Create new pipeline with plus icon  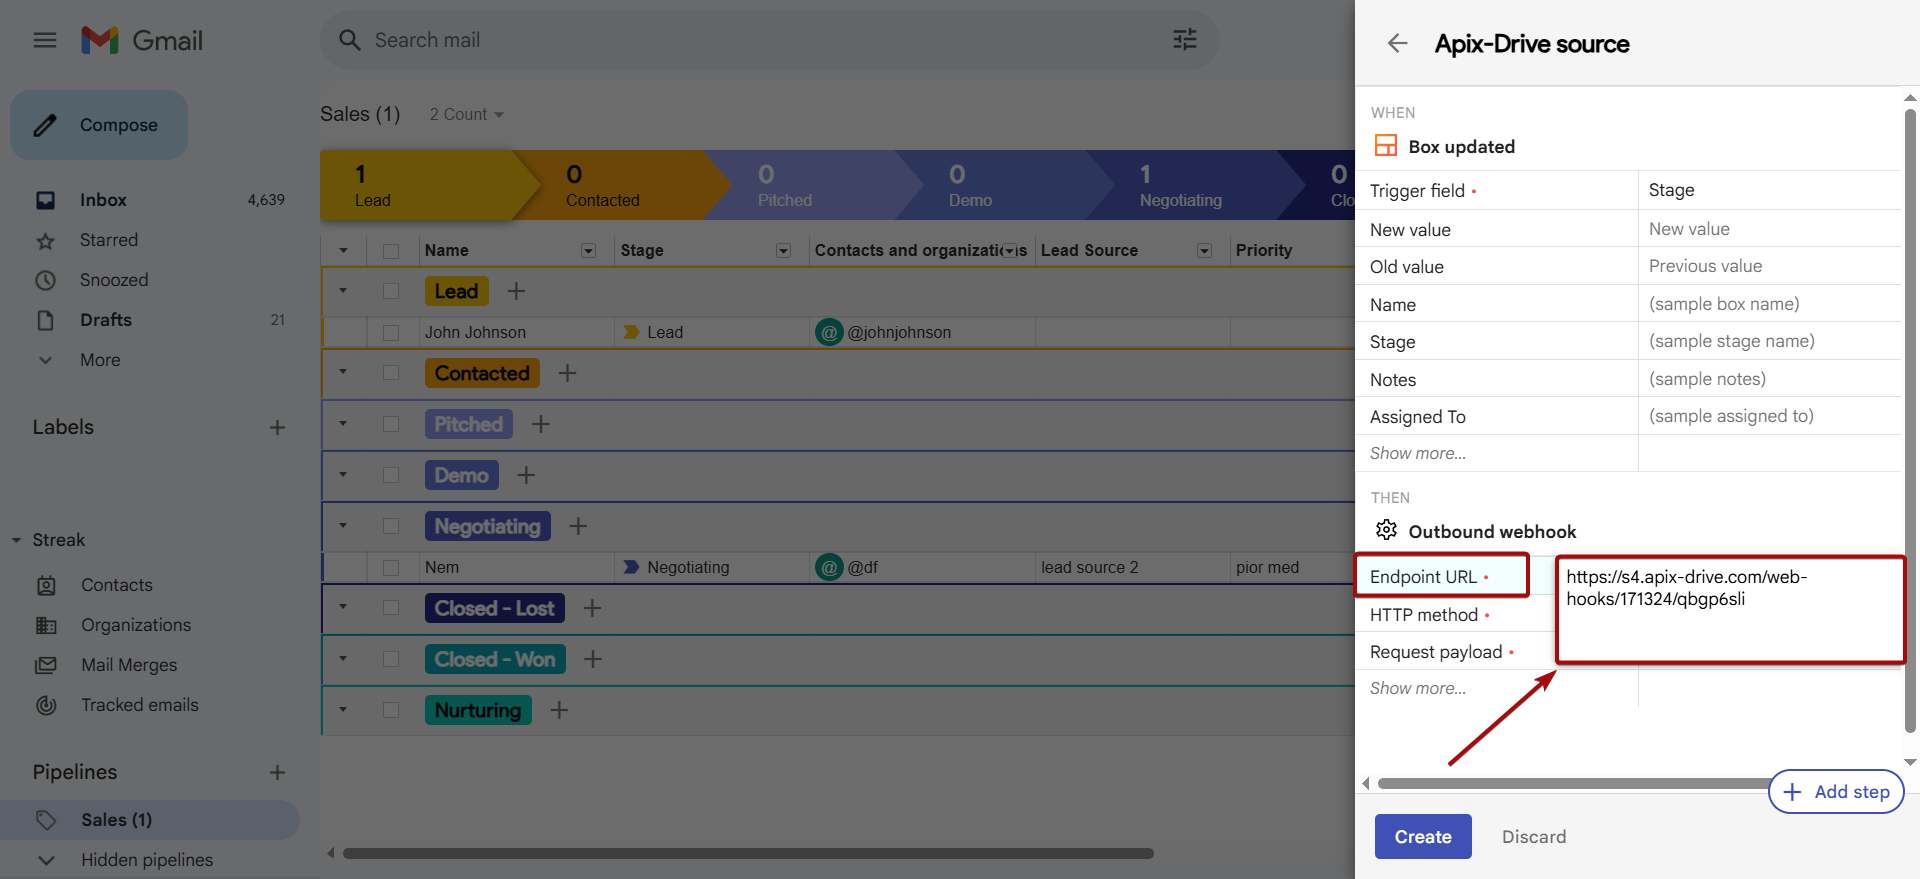(x=277, y=772)
